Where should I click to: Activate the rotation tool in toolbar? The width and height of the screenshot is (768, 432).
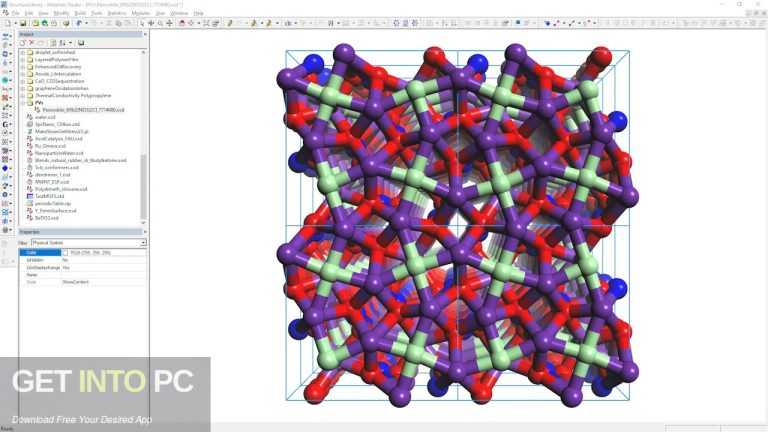tap(151, 23)
